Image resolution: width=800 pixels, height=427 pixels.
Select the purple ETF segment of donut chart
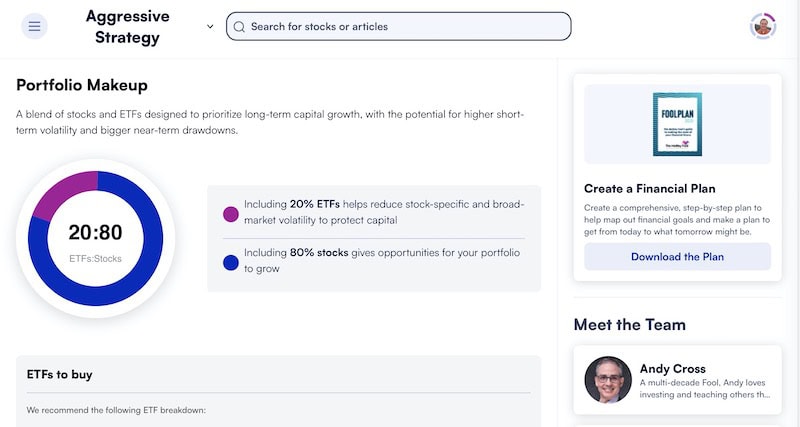[62, 194]
